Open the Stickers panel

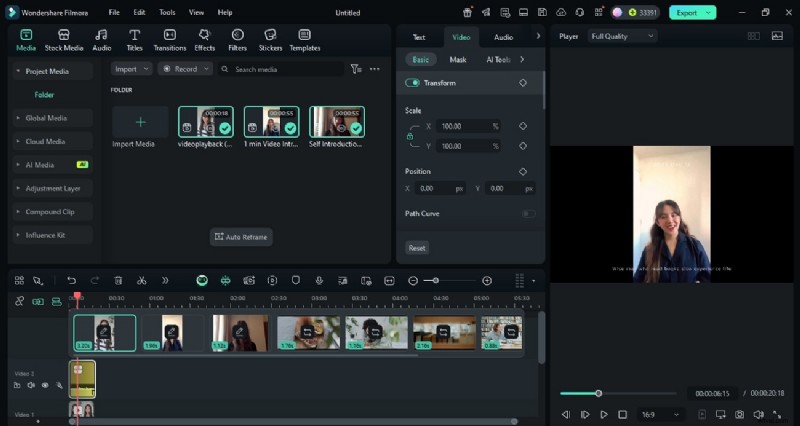click(270, 39)
